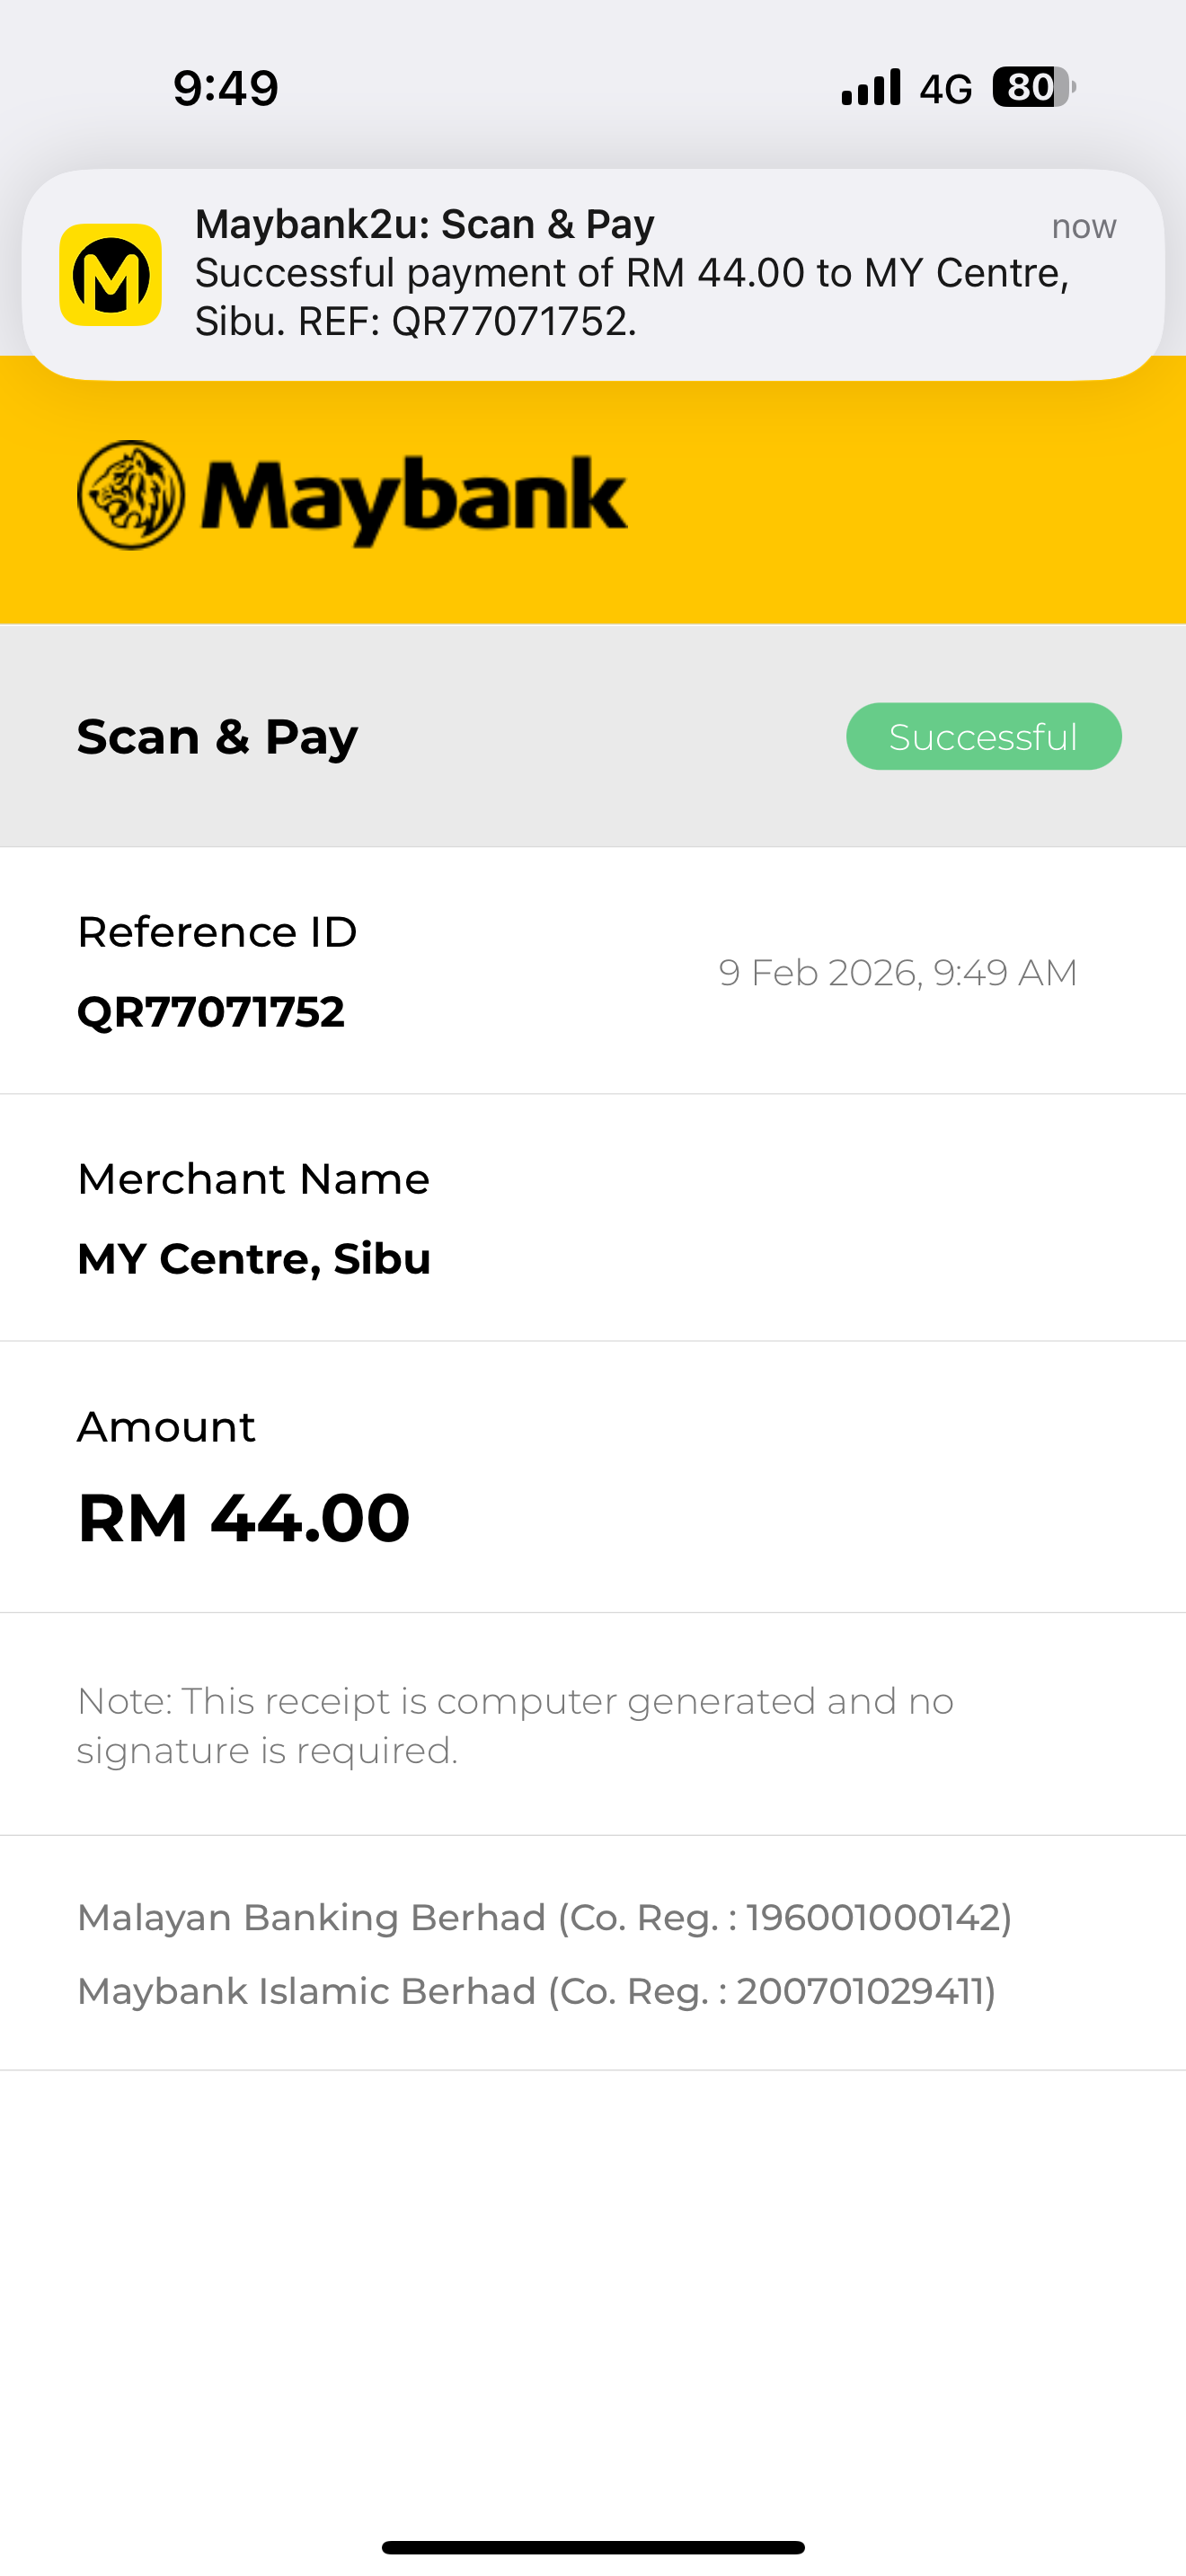This screenshot has height=2576, width=1186.
Task: Tap the green Successful status badge
Action: tap(983, 737)
